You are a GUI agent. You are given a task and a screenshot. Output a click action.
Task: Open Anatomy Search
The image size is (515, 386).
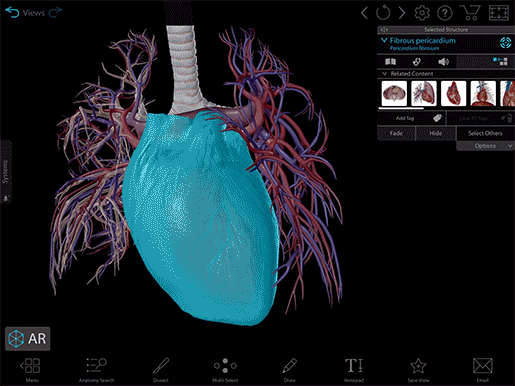(96, 369)
